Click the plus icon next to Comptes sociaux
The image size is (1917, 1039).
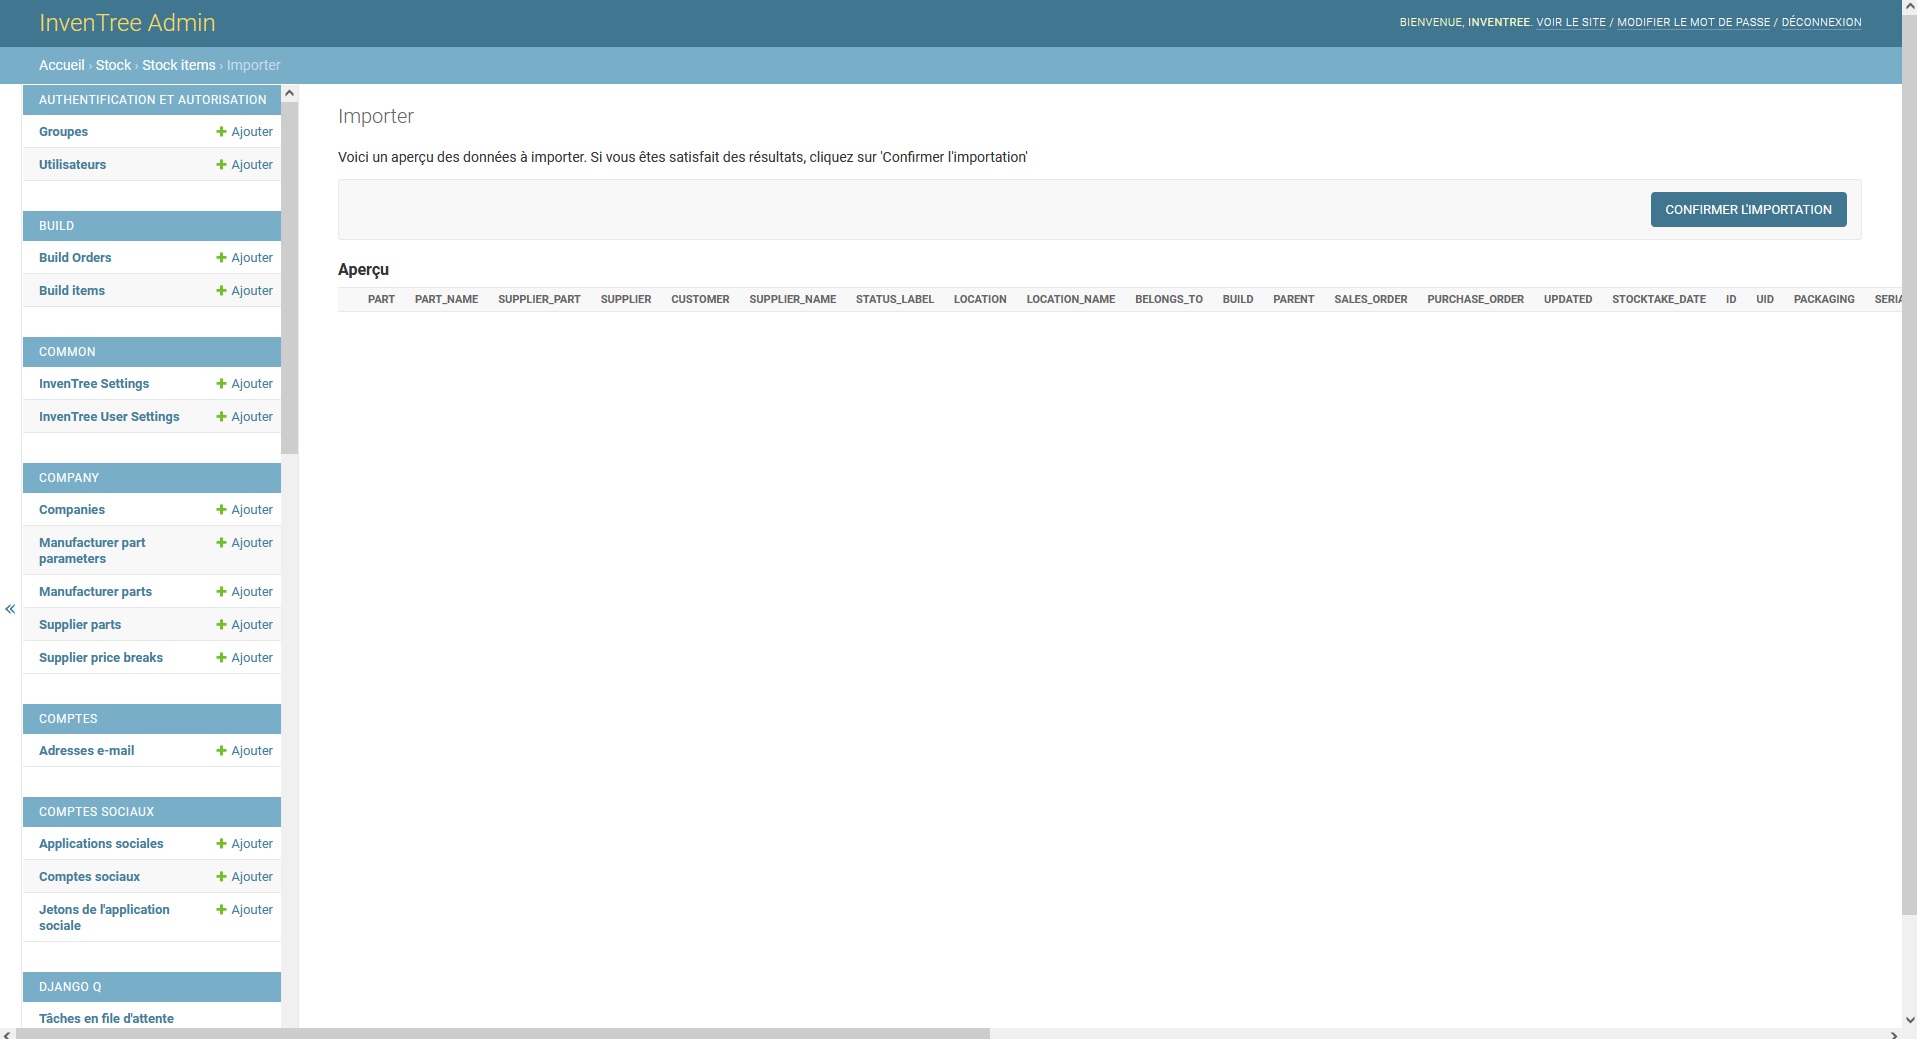tap(221, 876)
